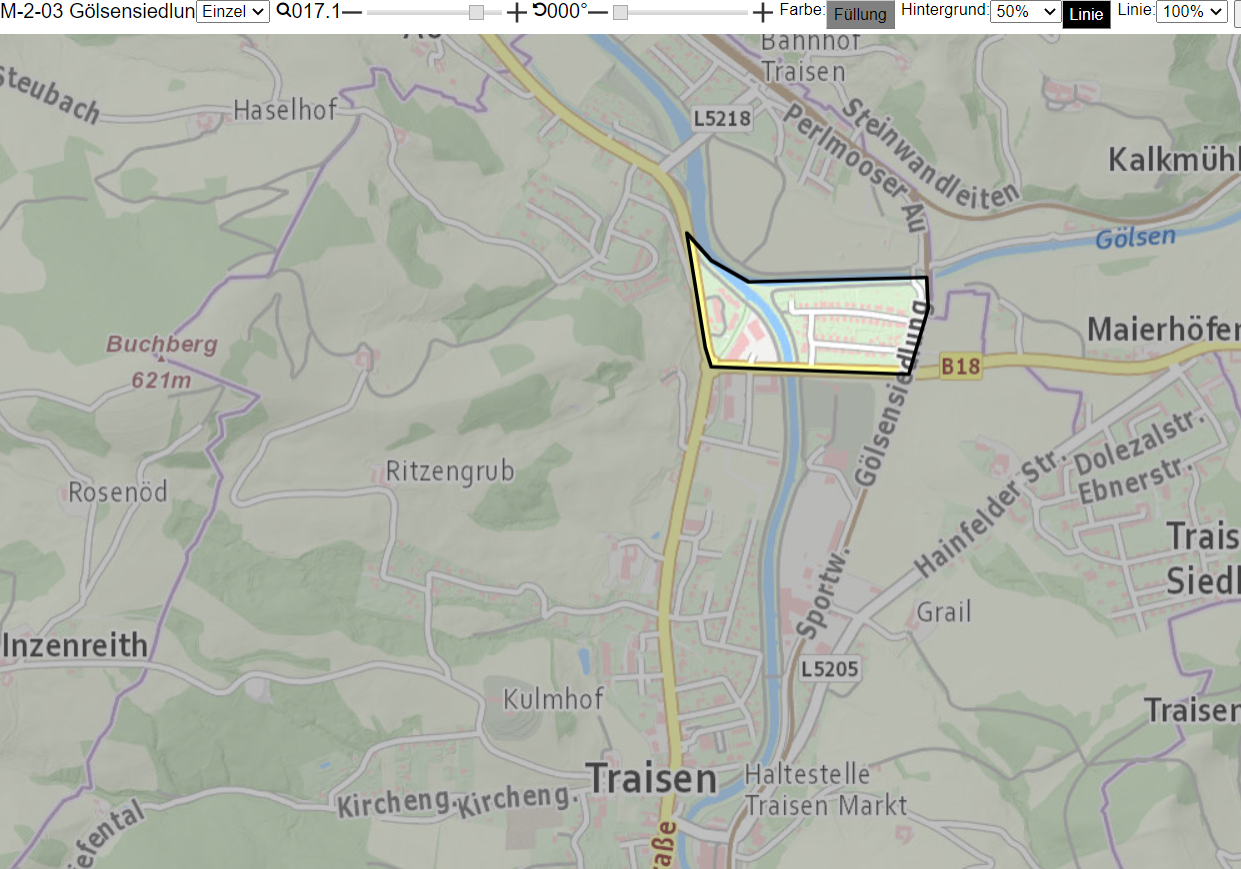Open the Linie 100% dropdown
The image size is (1241, 869).
point(1192,12)
